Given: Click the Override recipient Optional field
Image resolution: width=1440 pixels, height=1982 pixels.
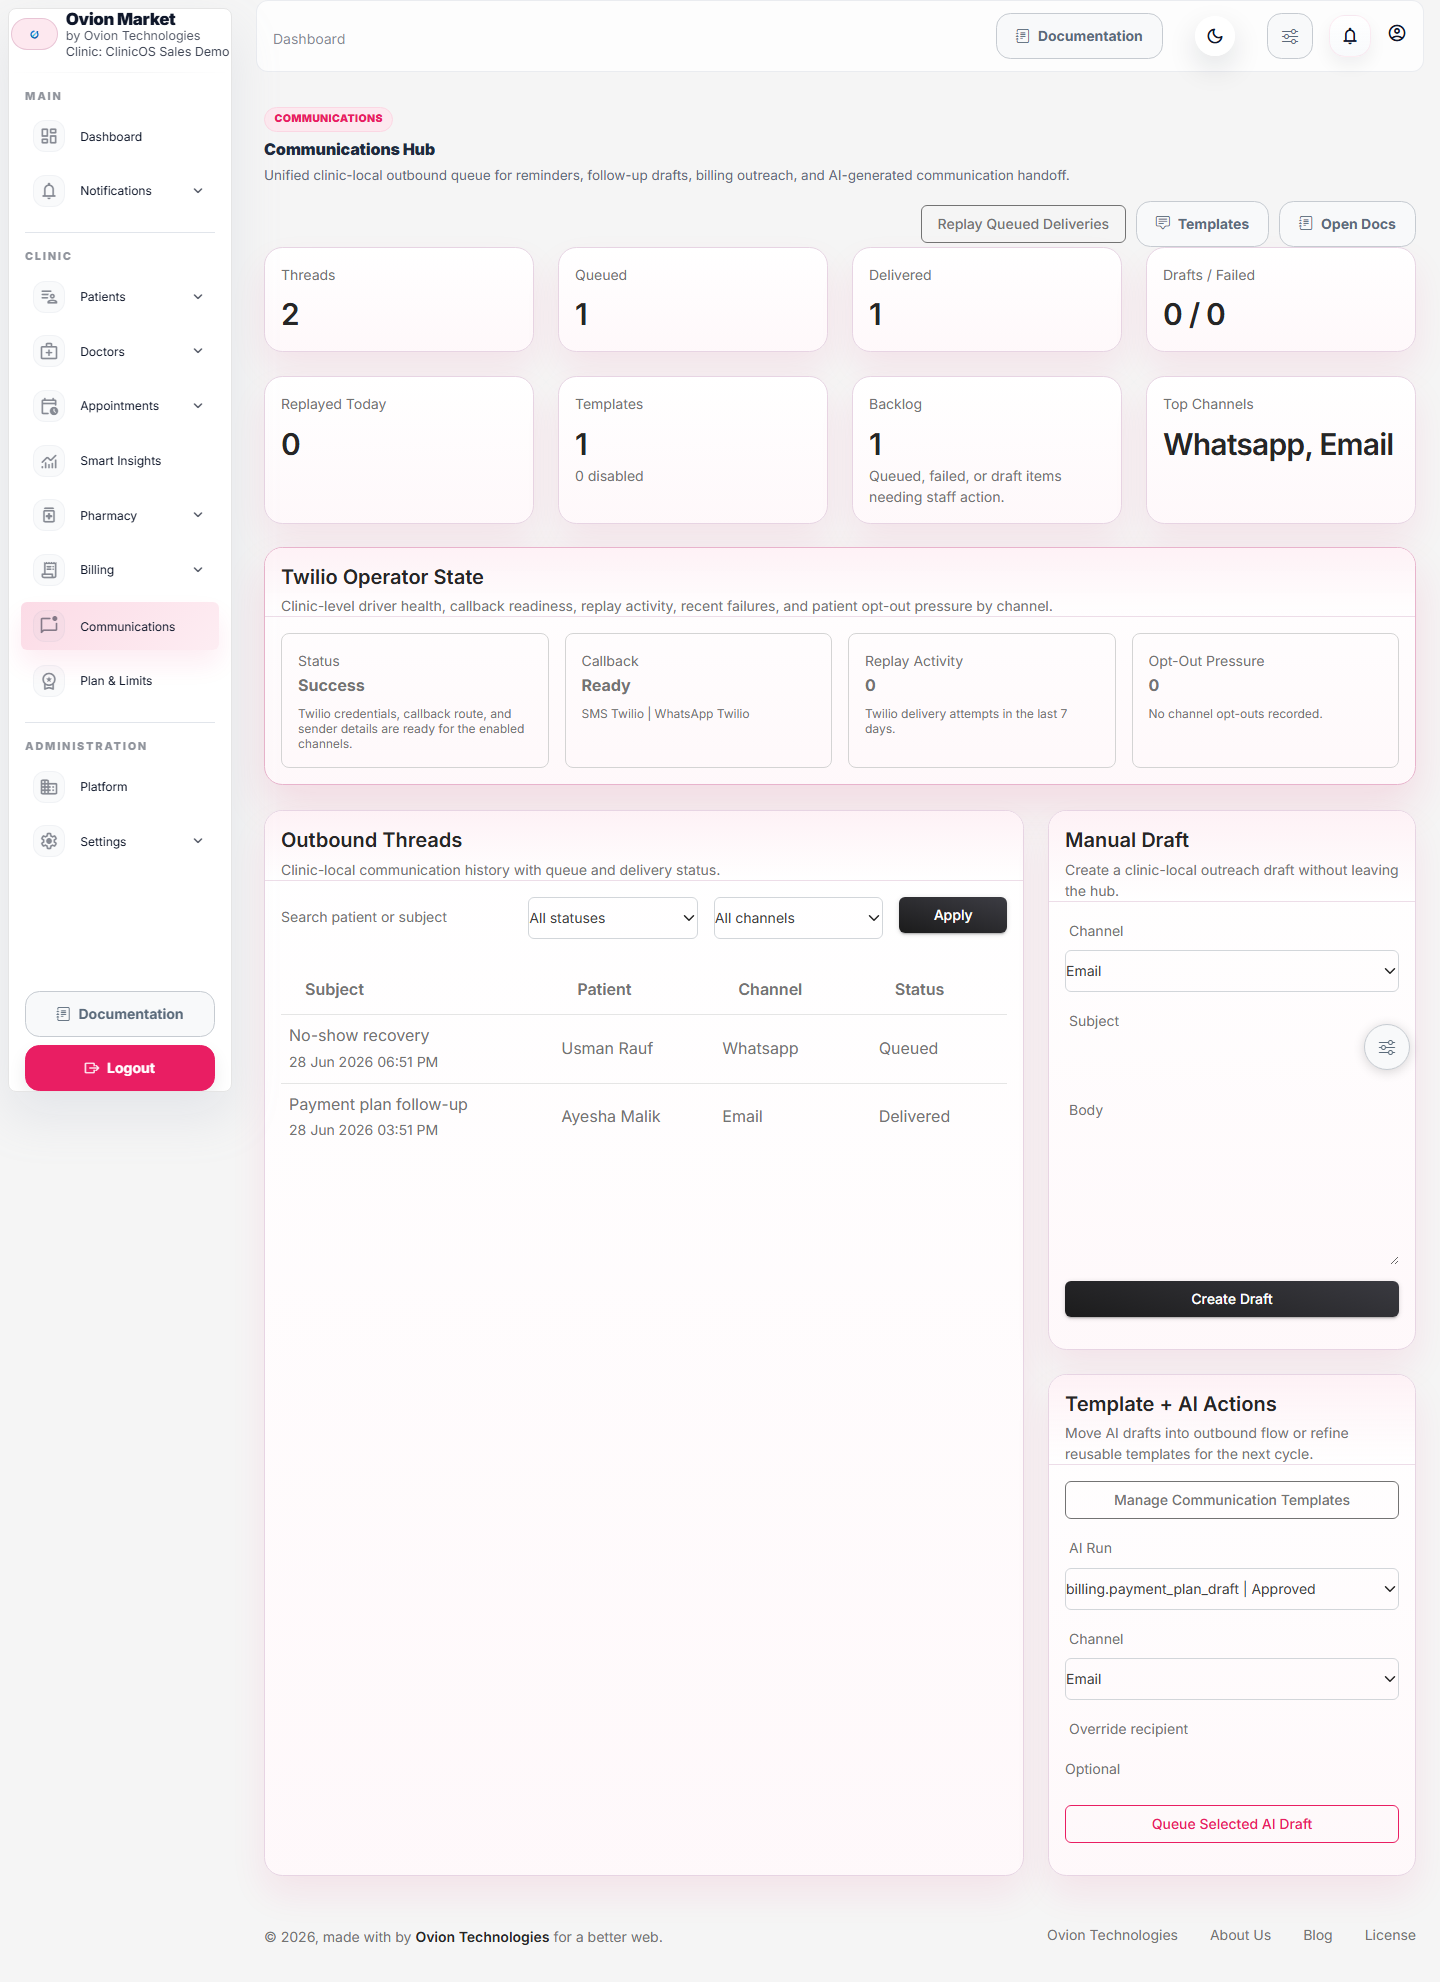Looking at the screenshot, I should [1232, 1769].
